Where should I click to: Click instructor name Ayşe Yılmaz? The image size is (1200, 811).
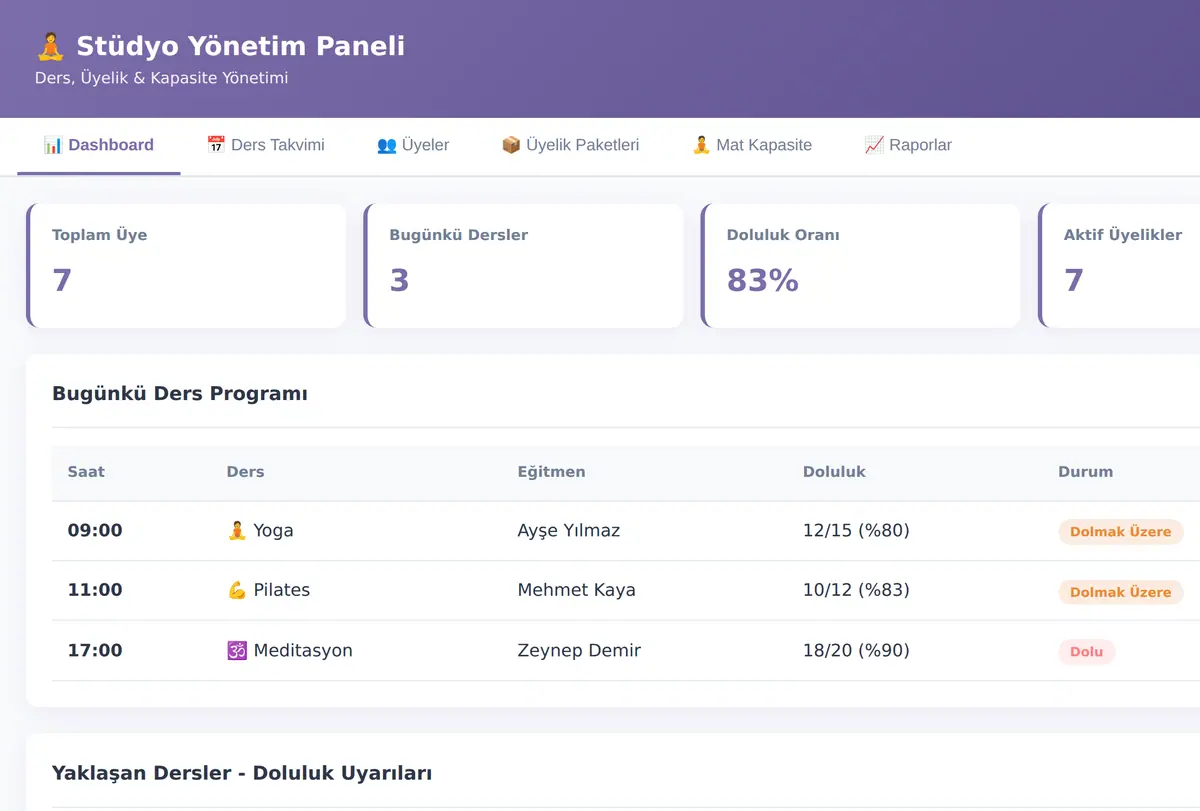click(568, 531)
